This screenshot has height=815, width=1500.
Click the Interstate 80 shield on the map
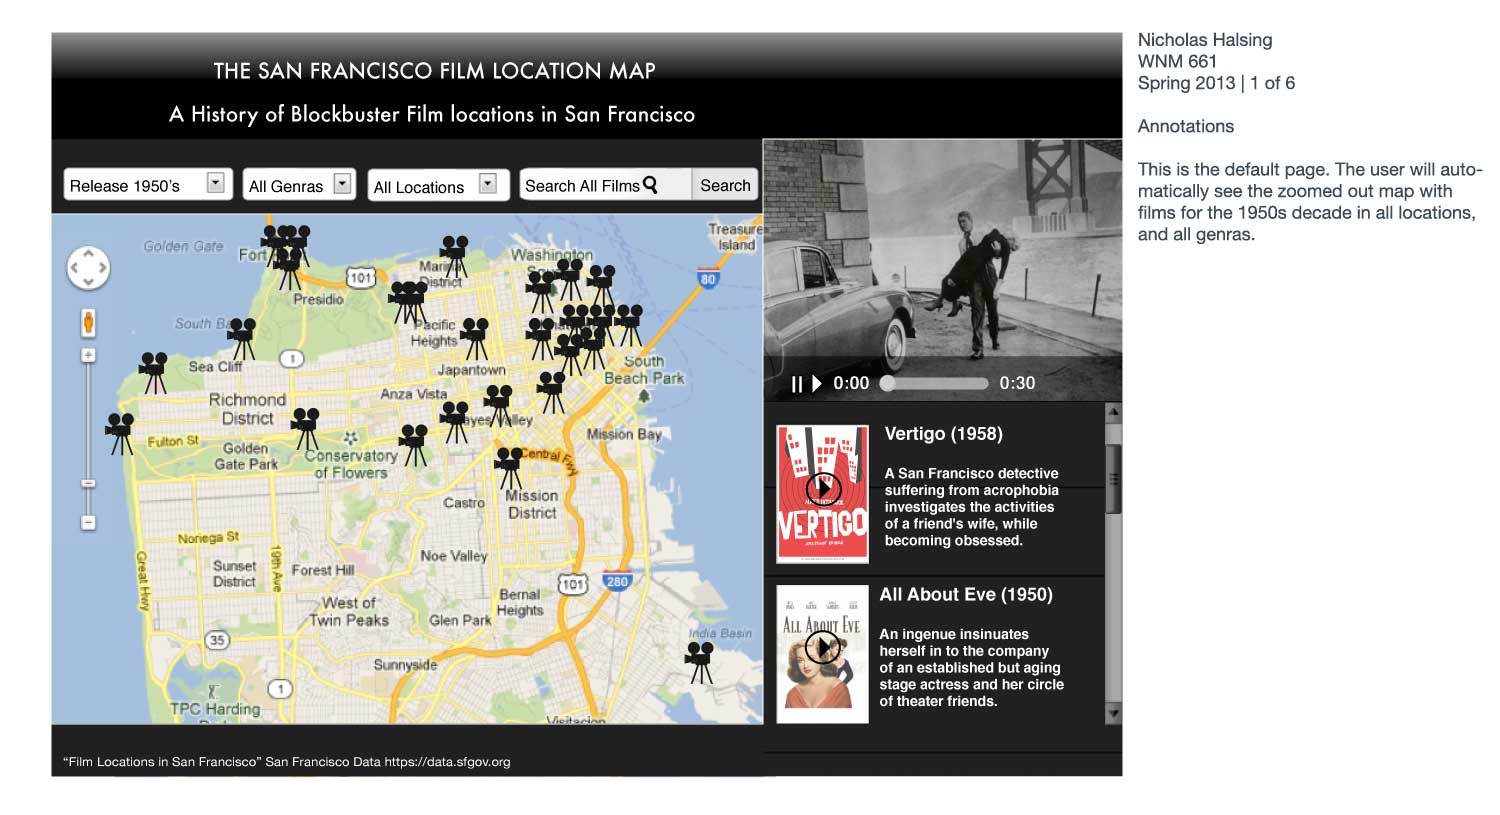[708, 277]
